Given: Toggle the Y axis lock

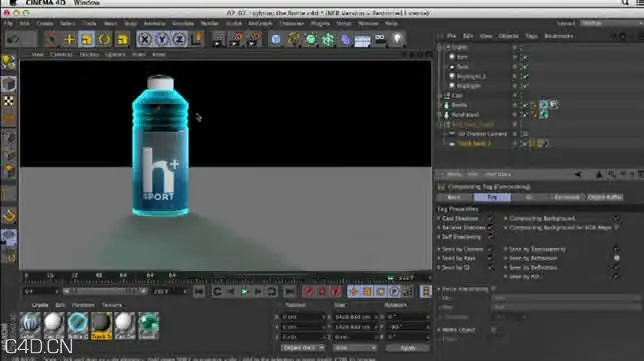Looking at the screenshot, I should click(162, 39).
